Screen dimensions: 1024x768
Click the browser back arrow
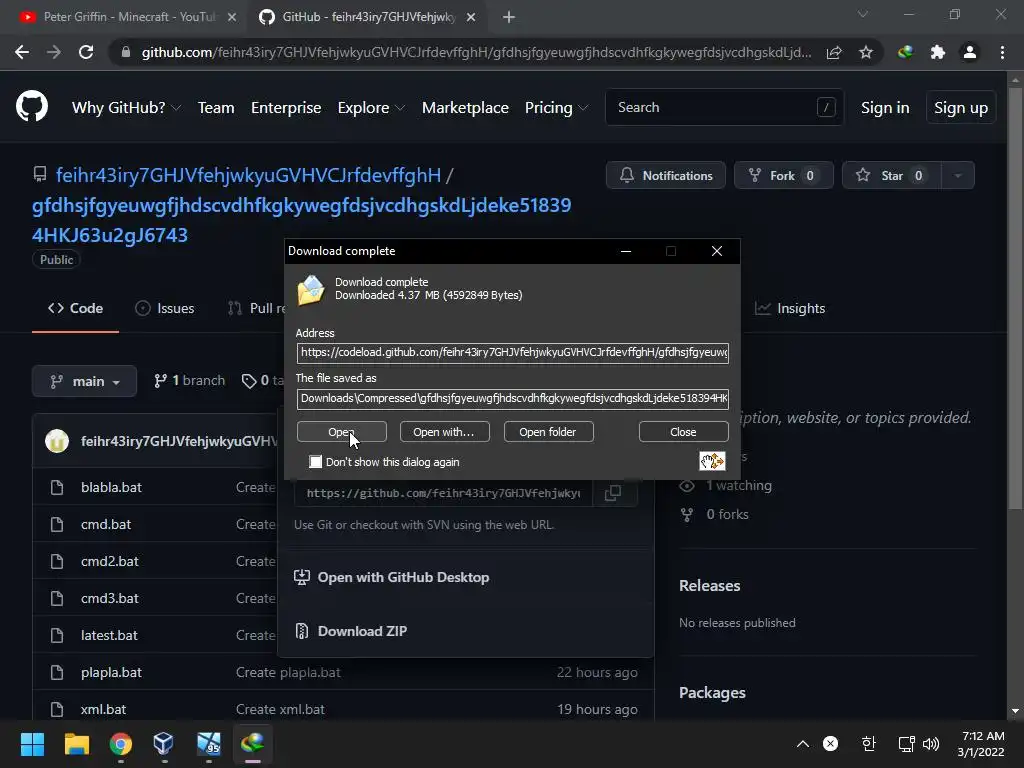(22, 52)
